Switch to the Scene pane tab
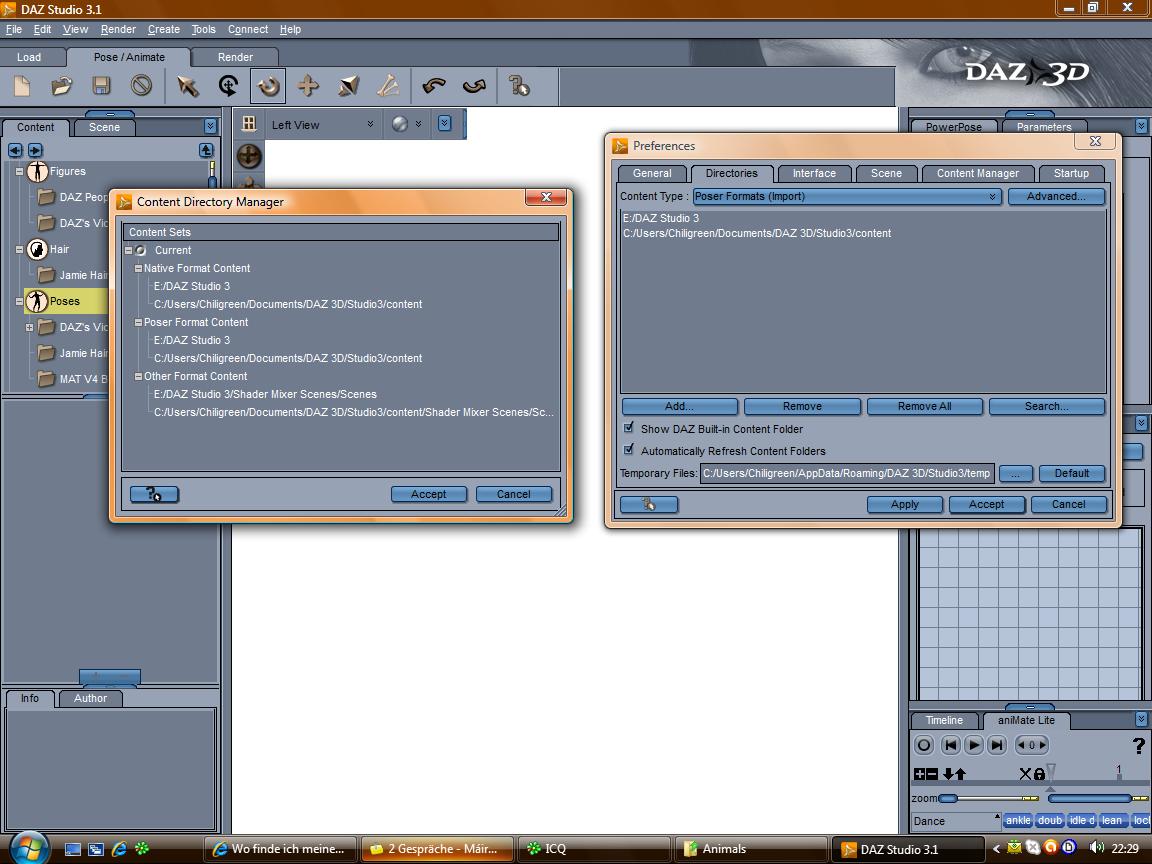This screenshot has width=1152, height=864. click(104, 127)
